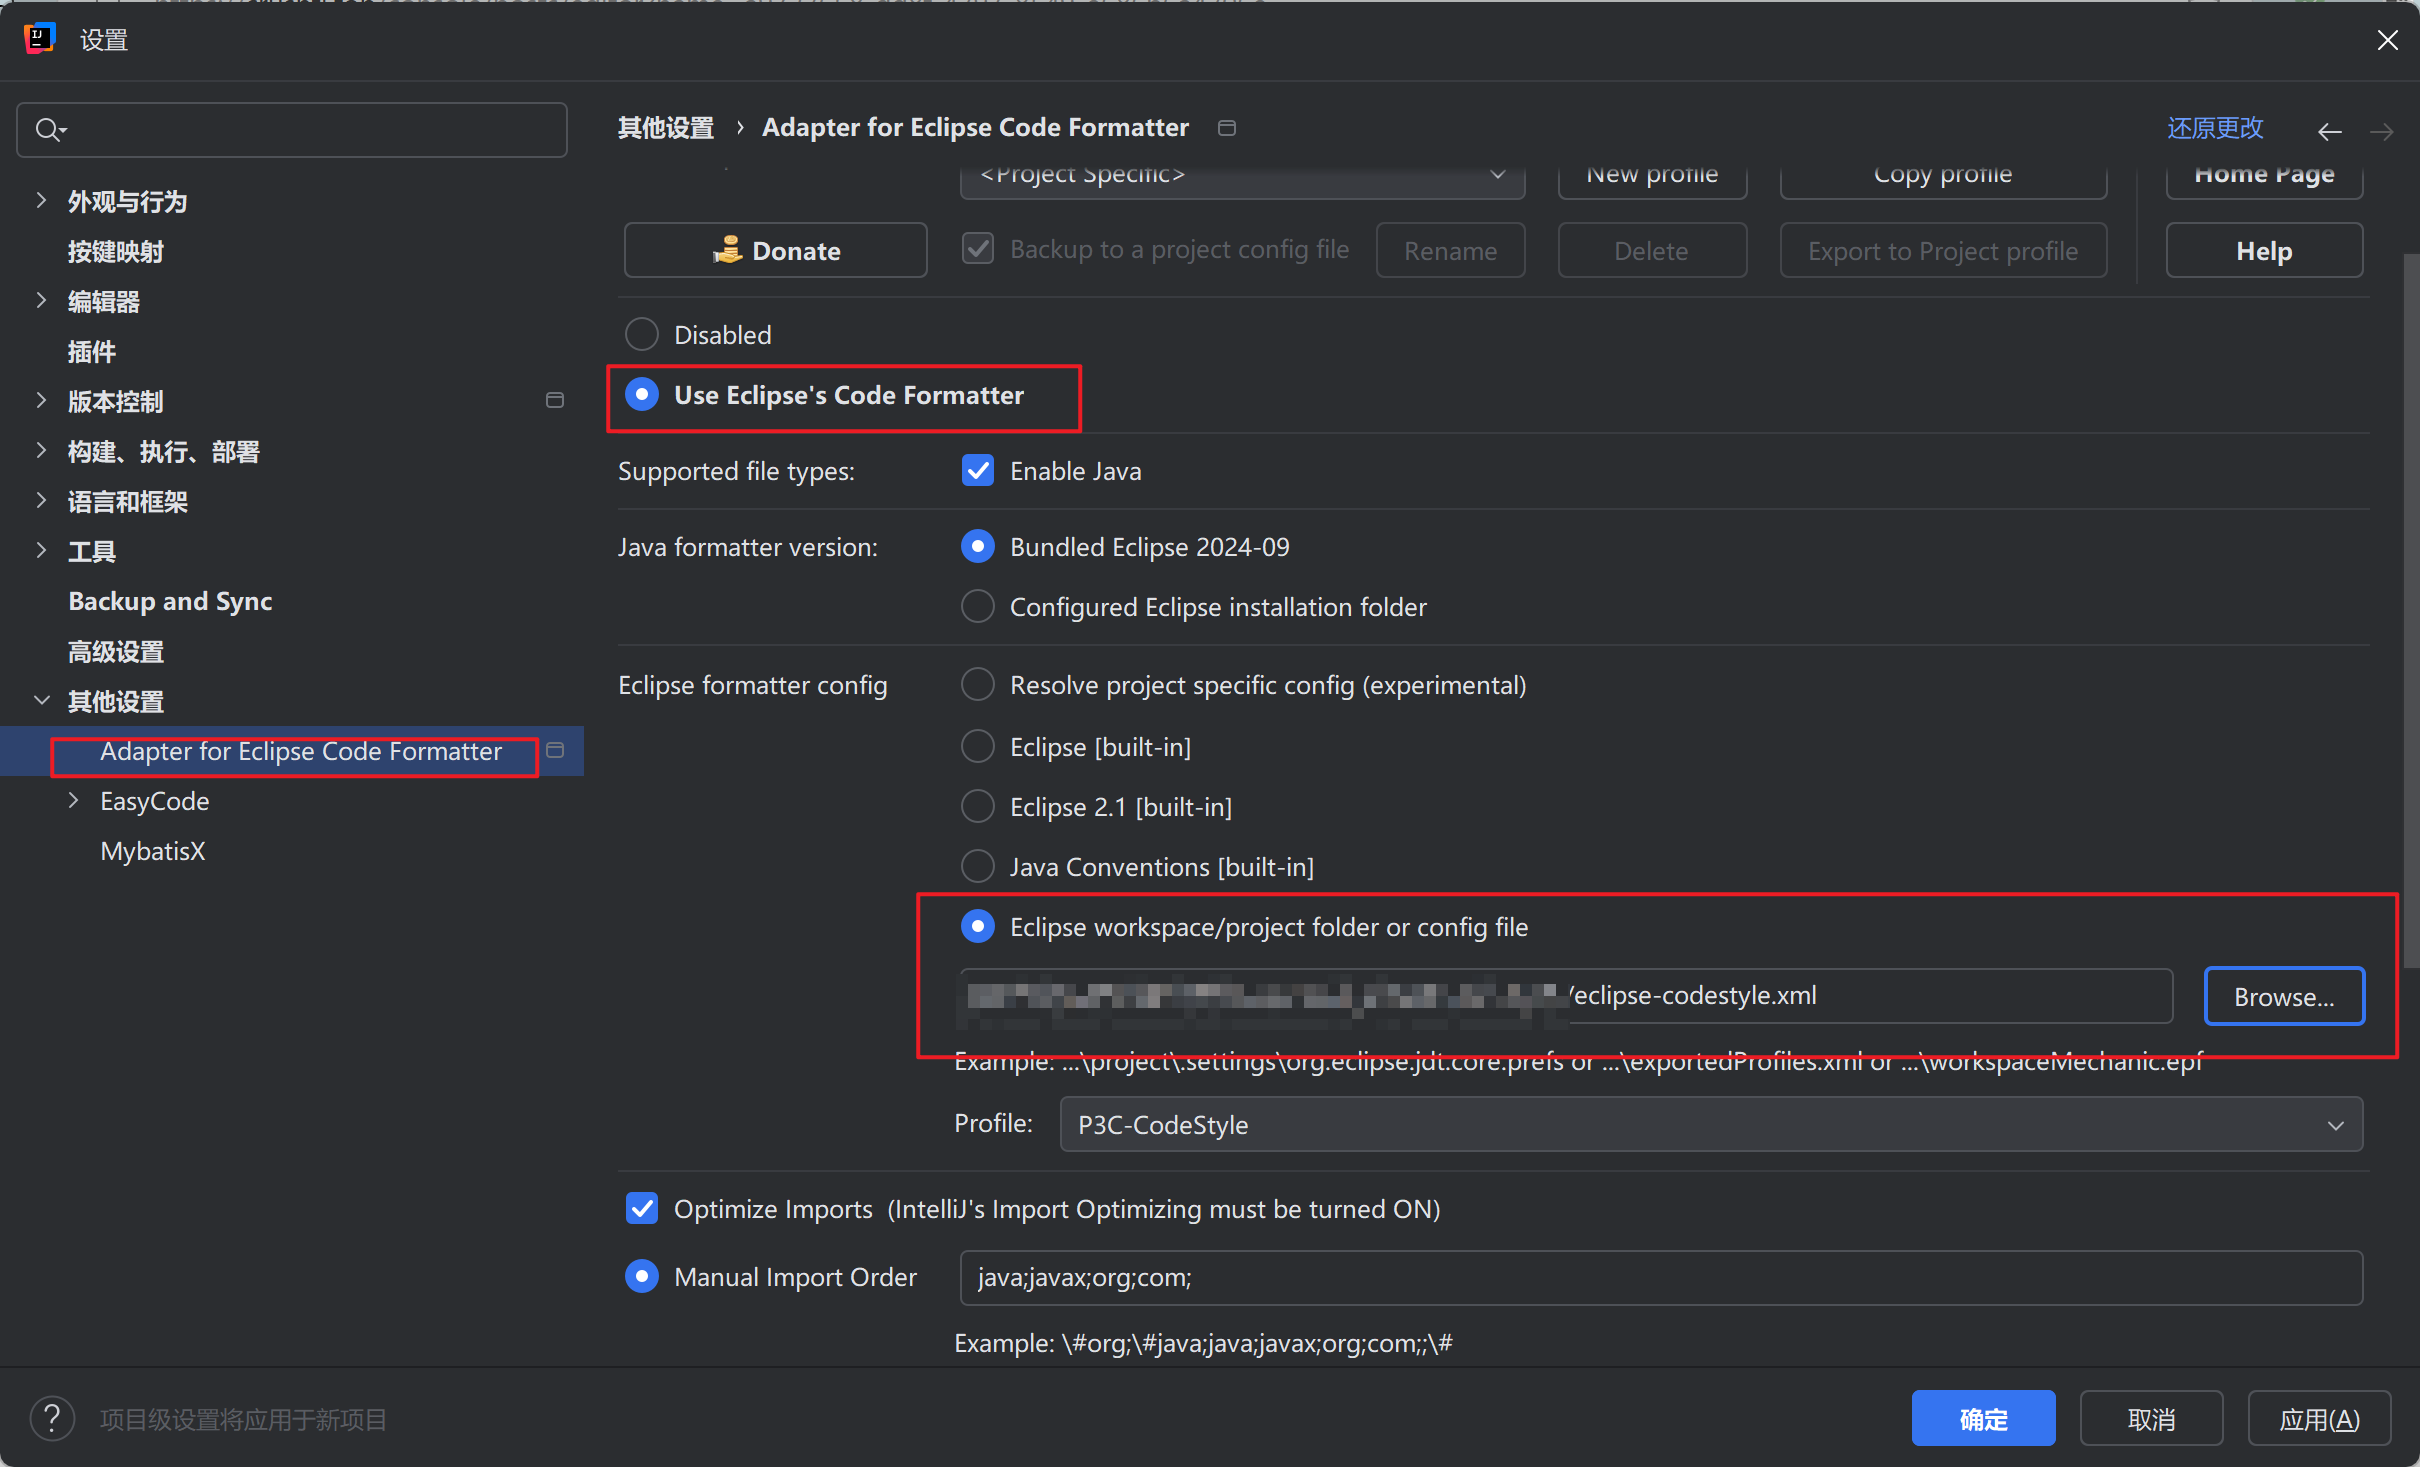Viewport: 2420px width, 1467px height.
Task: Click 还原更改 link
Action: 2215,128
